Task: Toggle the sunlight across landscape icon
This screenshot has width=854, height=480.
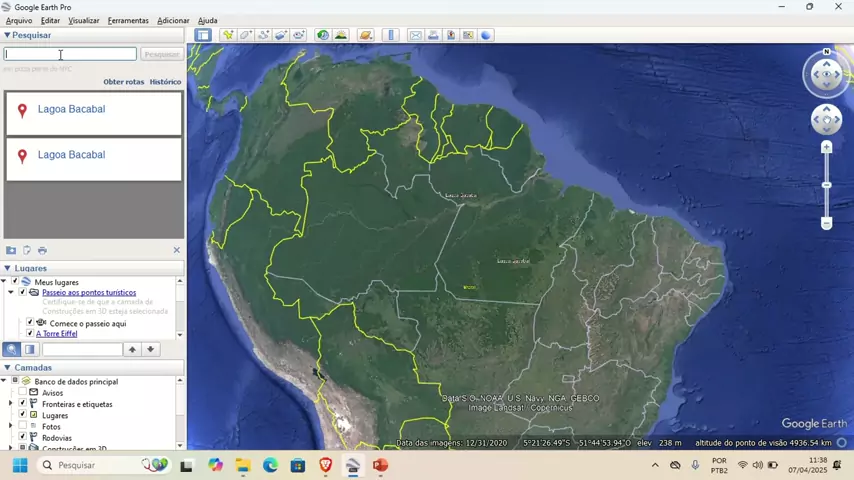Action: [341, 35]
